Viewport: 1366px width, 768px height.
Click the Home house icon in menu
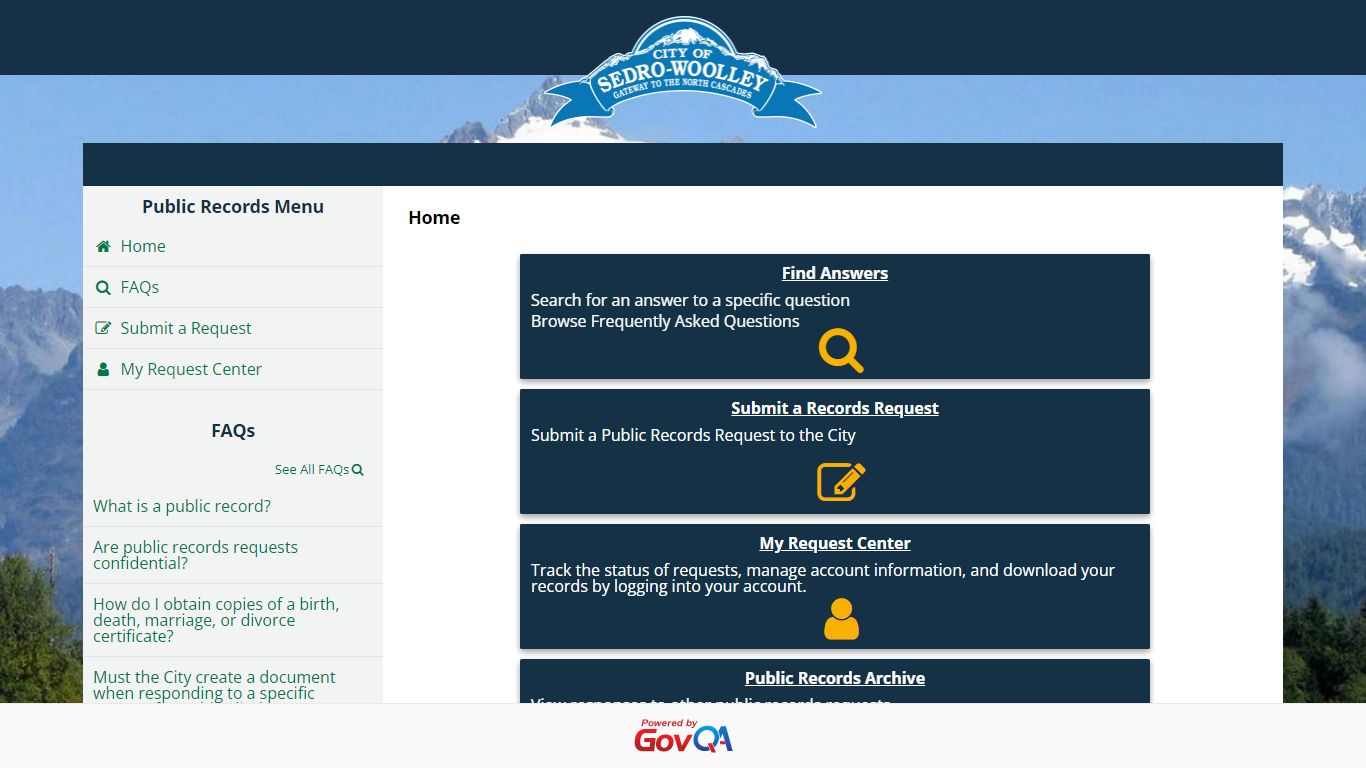[103, 246]
